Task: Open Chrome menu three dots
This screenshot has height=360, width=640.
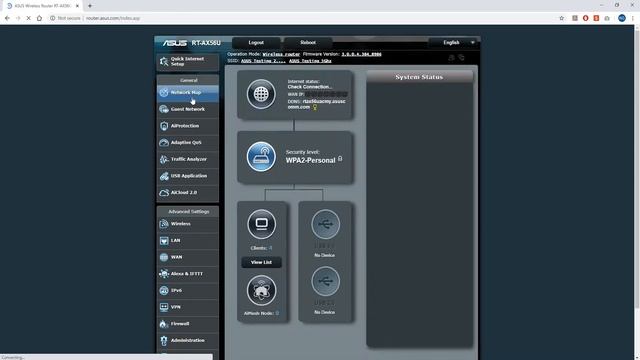Action: [633, 18]
